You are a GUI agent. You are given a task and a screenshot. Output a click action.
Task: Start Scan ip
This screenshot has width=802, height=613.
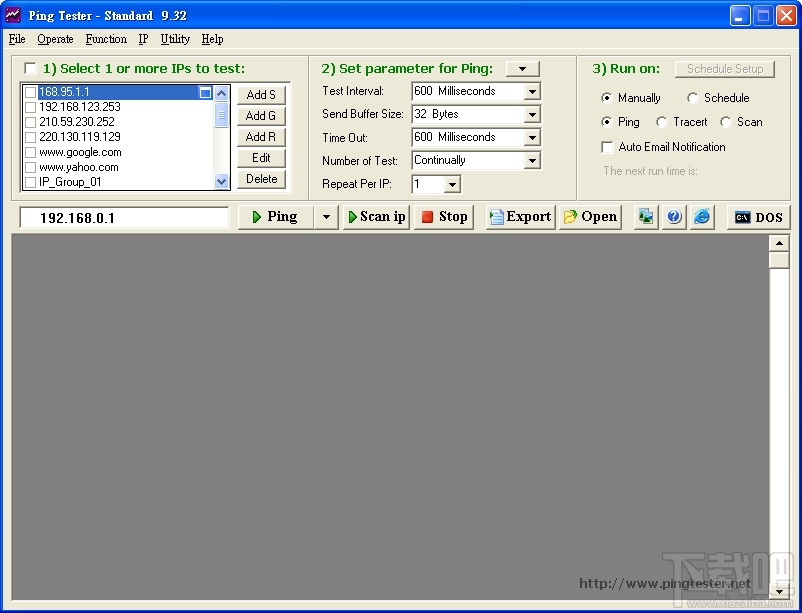tap(376, 217)
